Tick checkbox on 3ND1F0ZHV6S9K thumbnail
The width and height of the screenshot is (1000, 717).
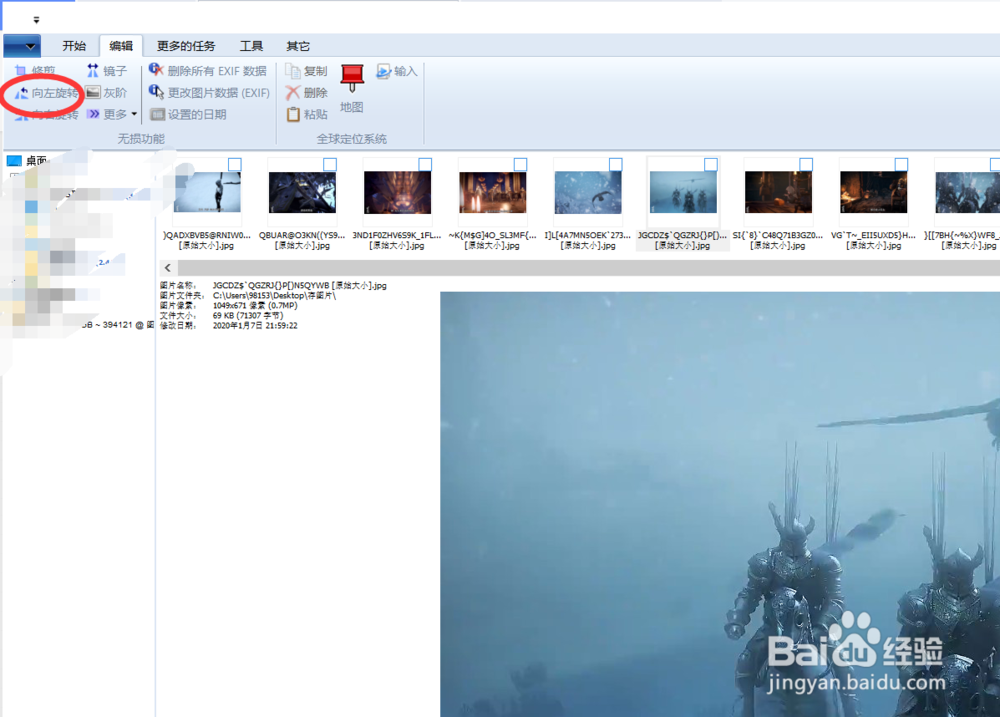click(x=425, y=165)
